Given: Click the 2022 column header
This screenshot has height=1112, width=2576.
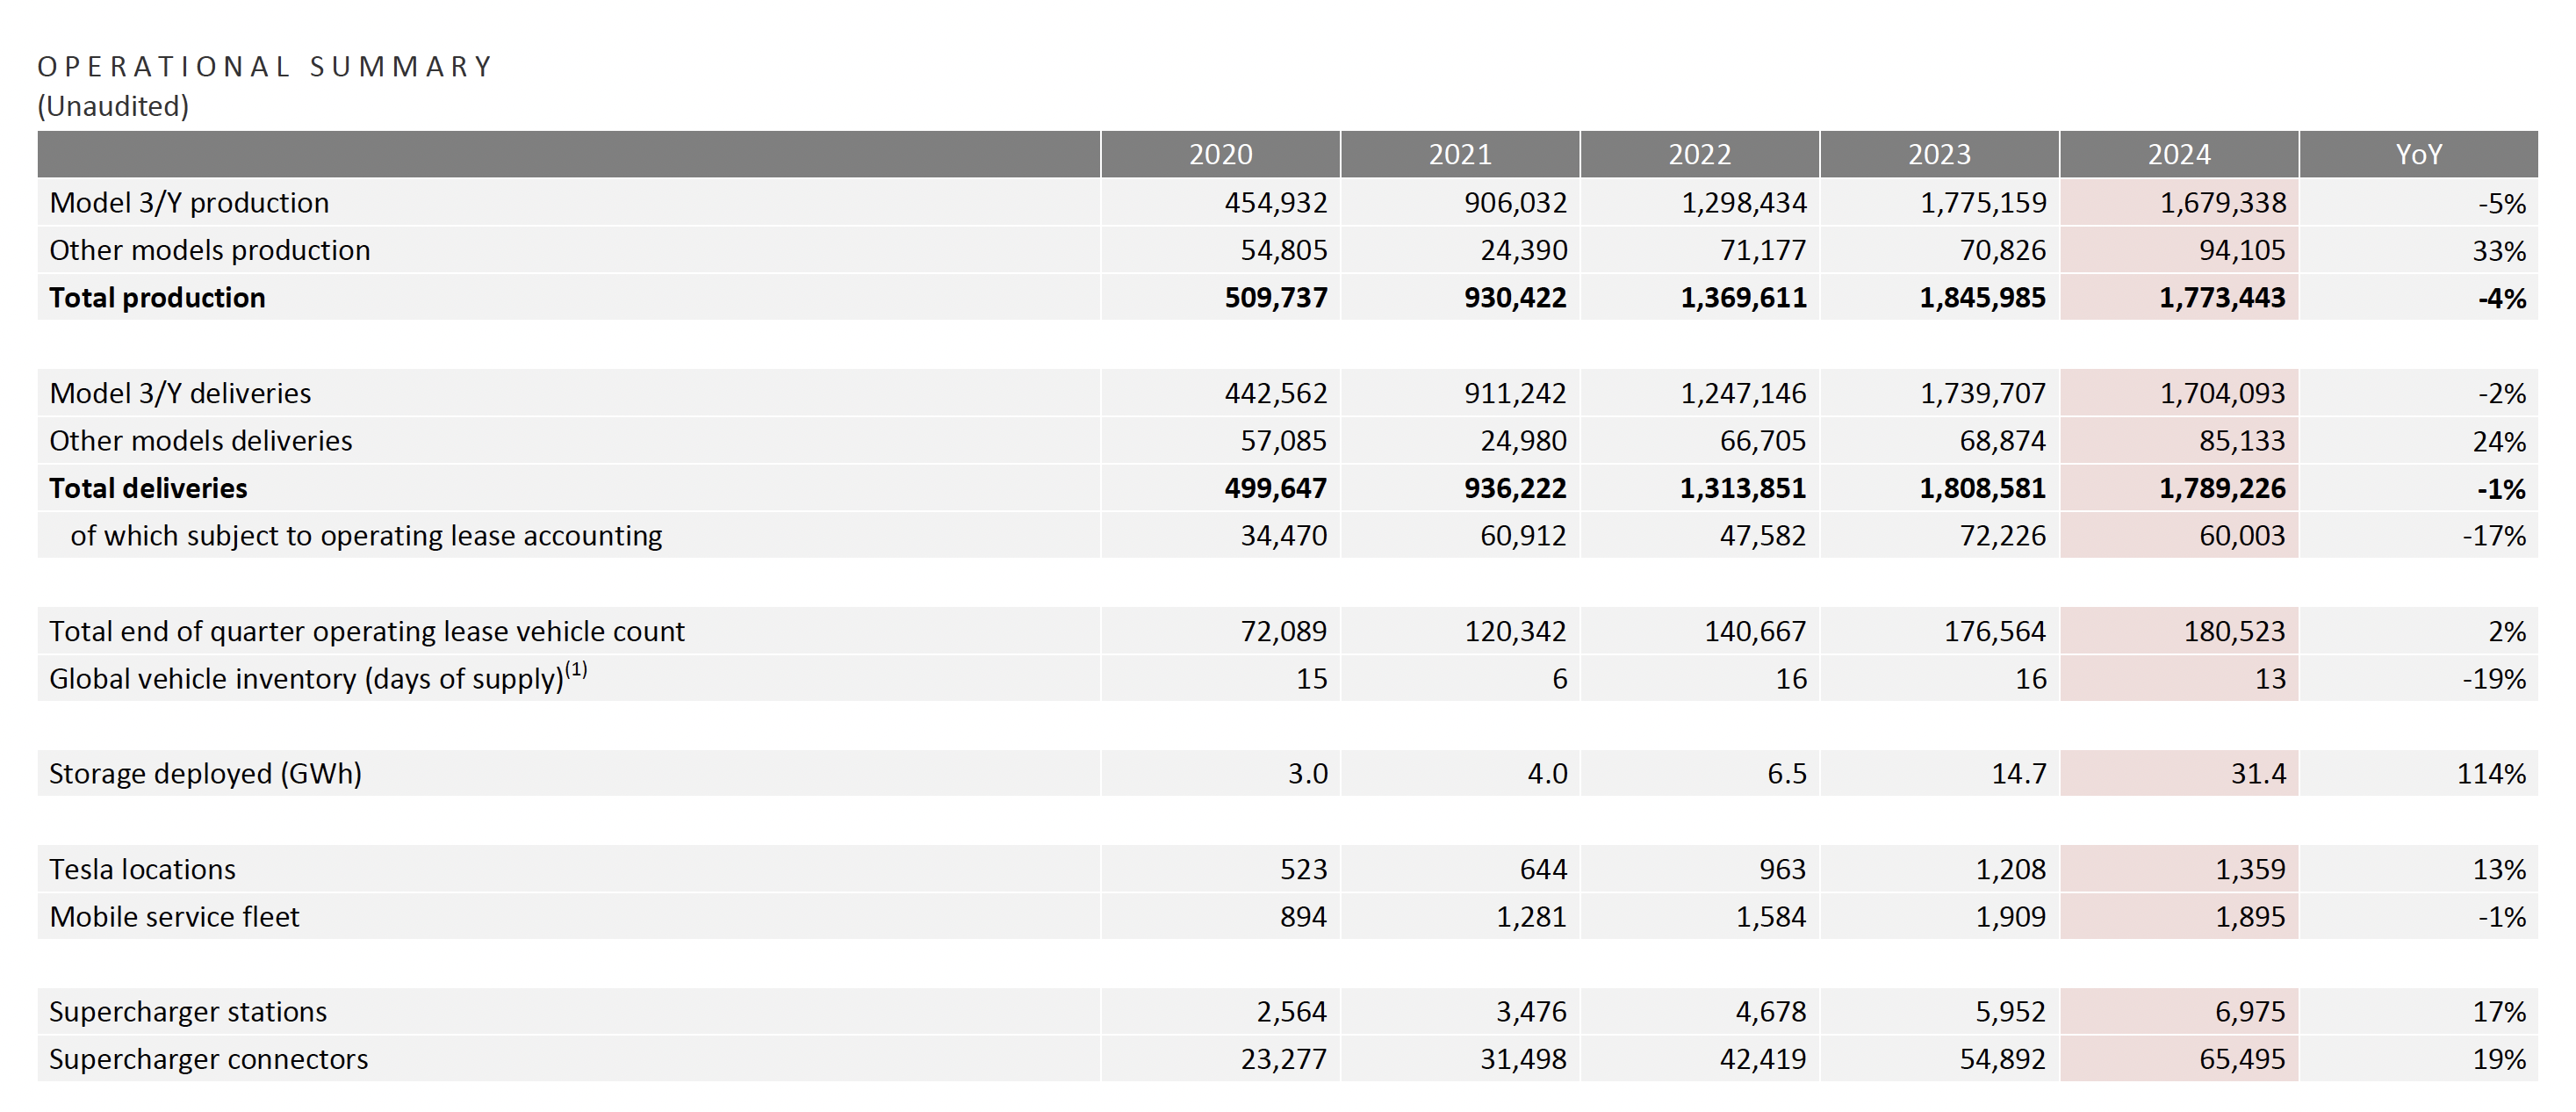Looking at the screenshot, I should pyautogui.click(x=1699, y=154).
